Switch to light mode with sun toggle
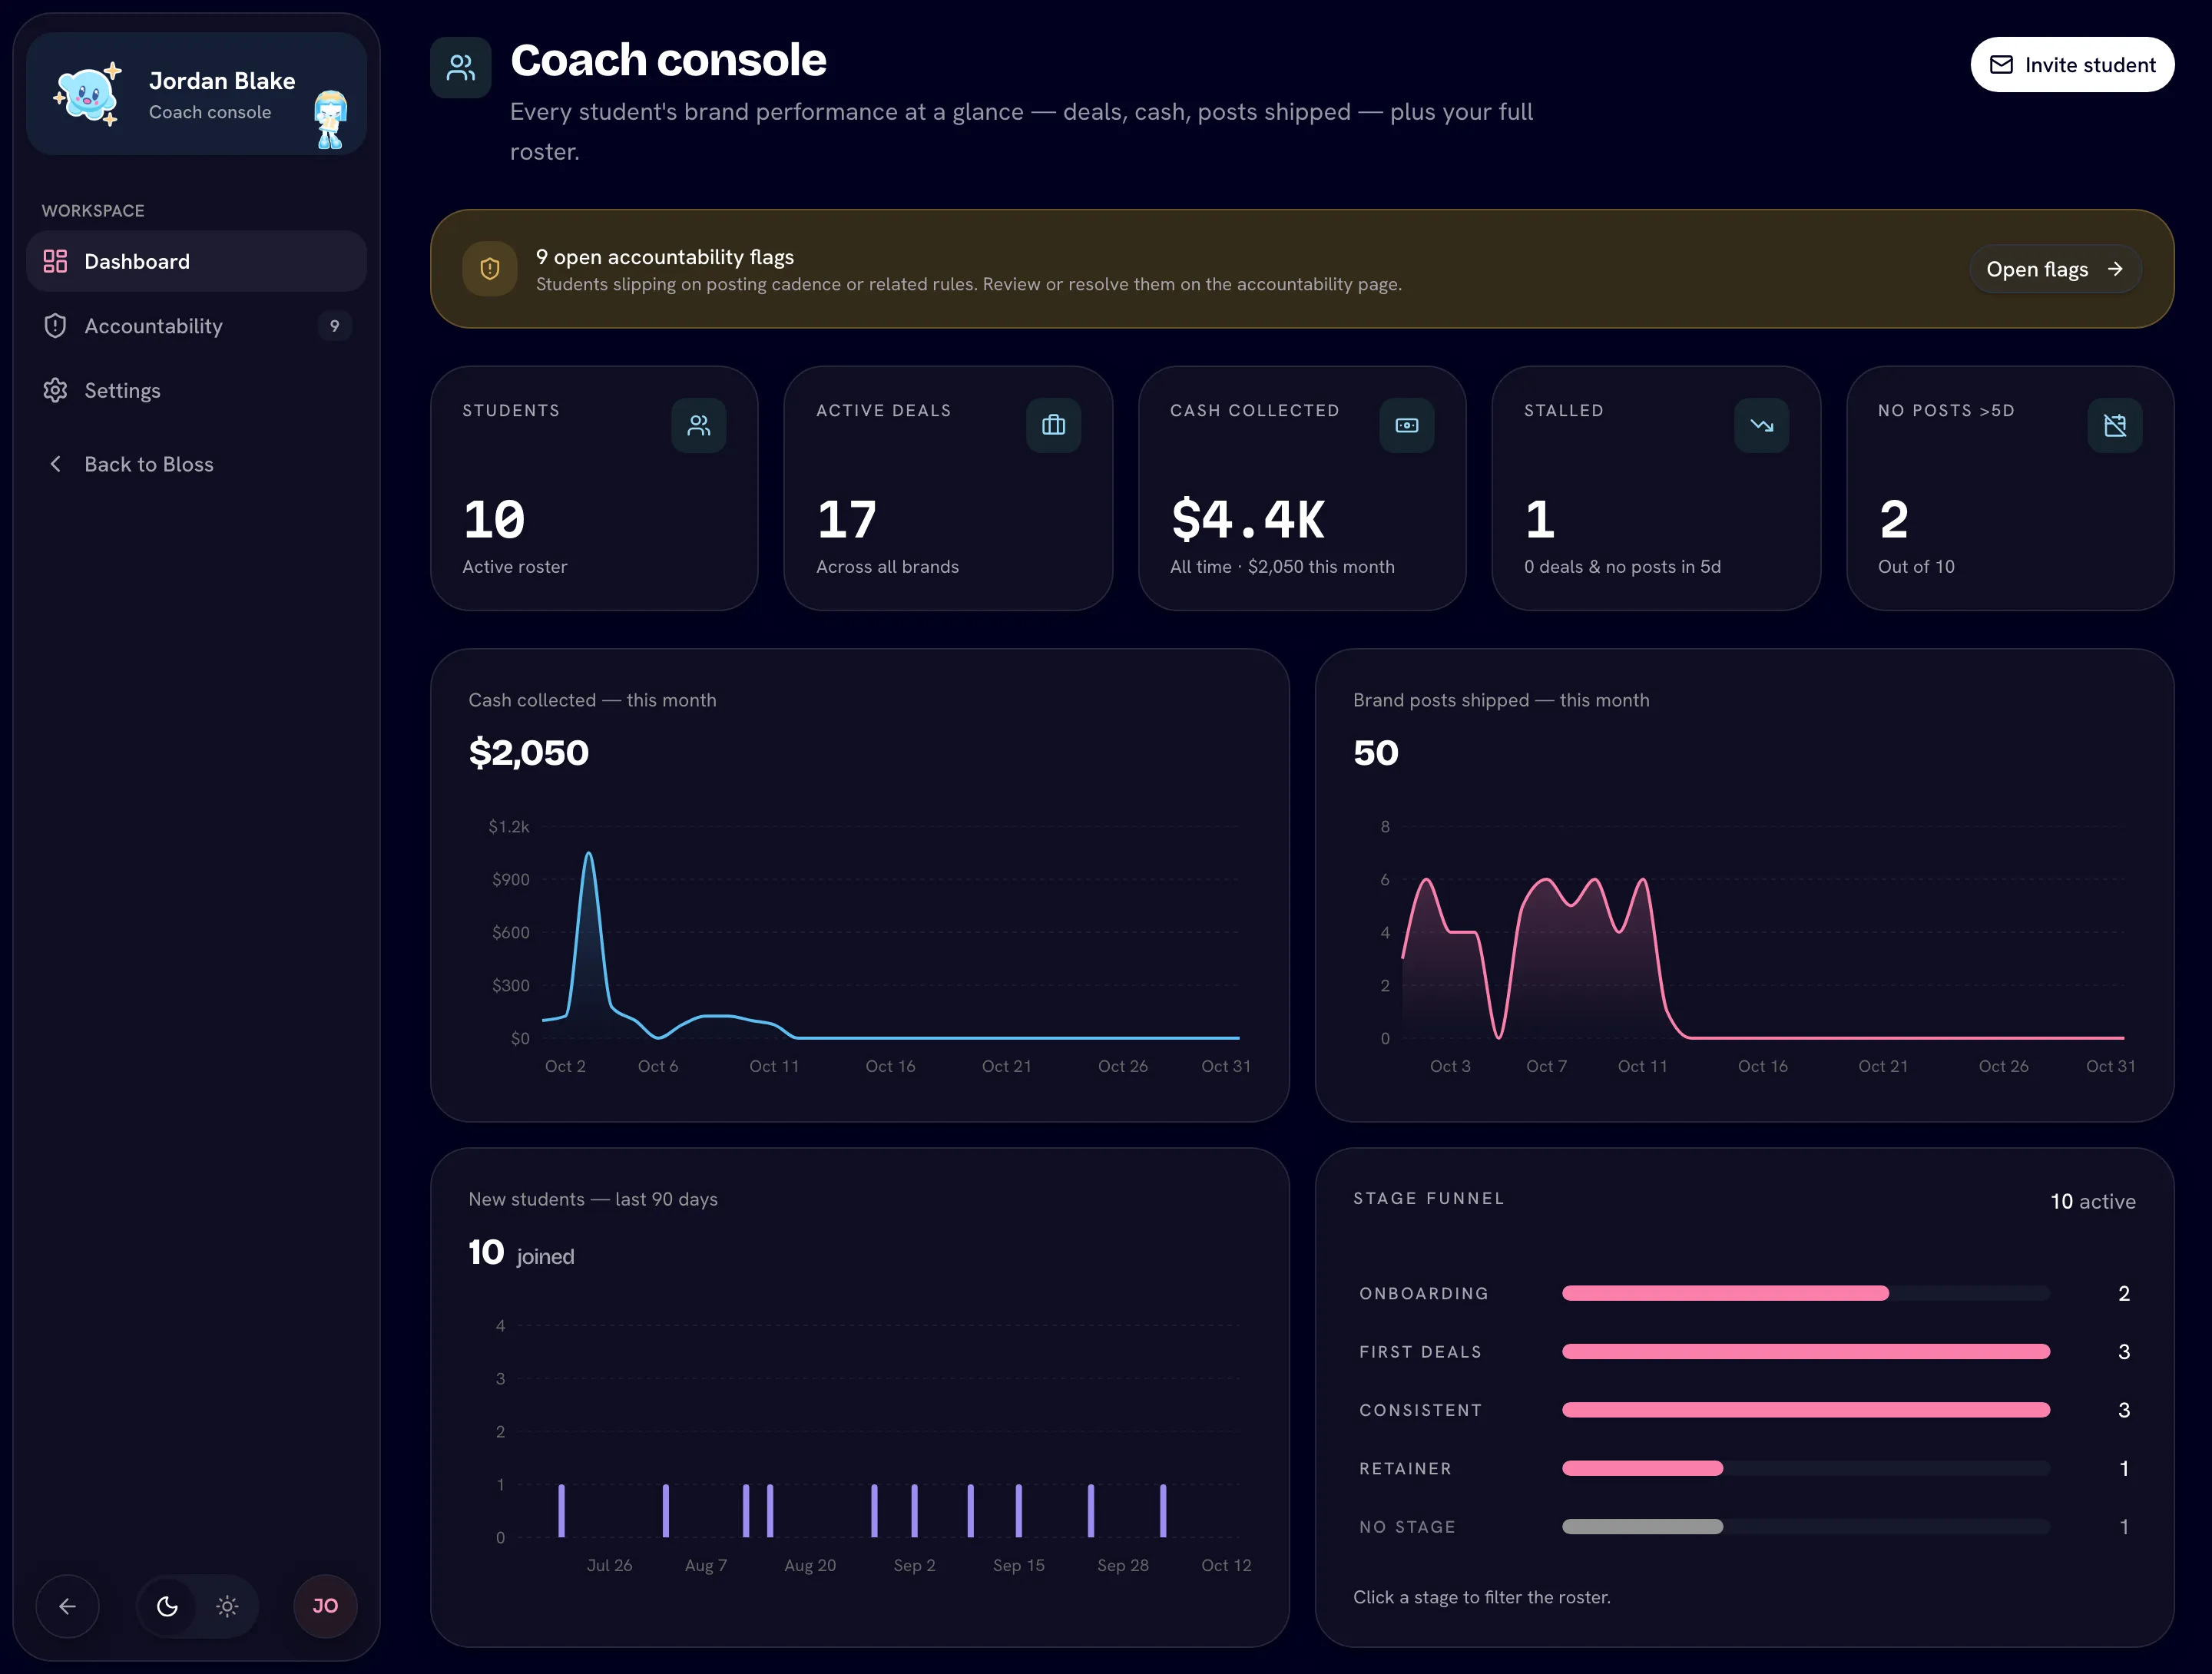Viewport: 2212px width, 1674px height. pyautogui.click(x=227, y=1606)
